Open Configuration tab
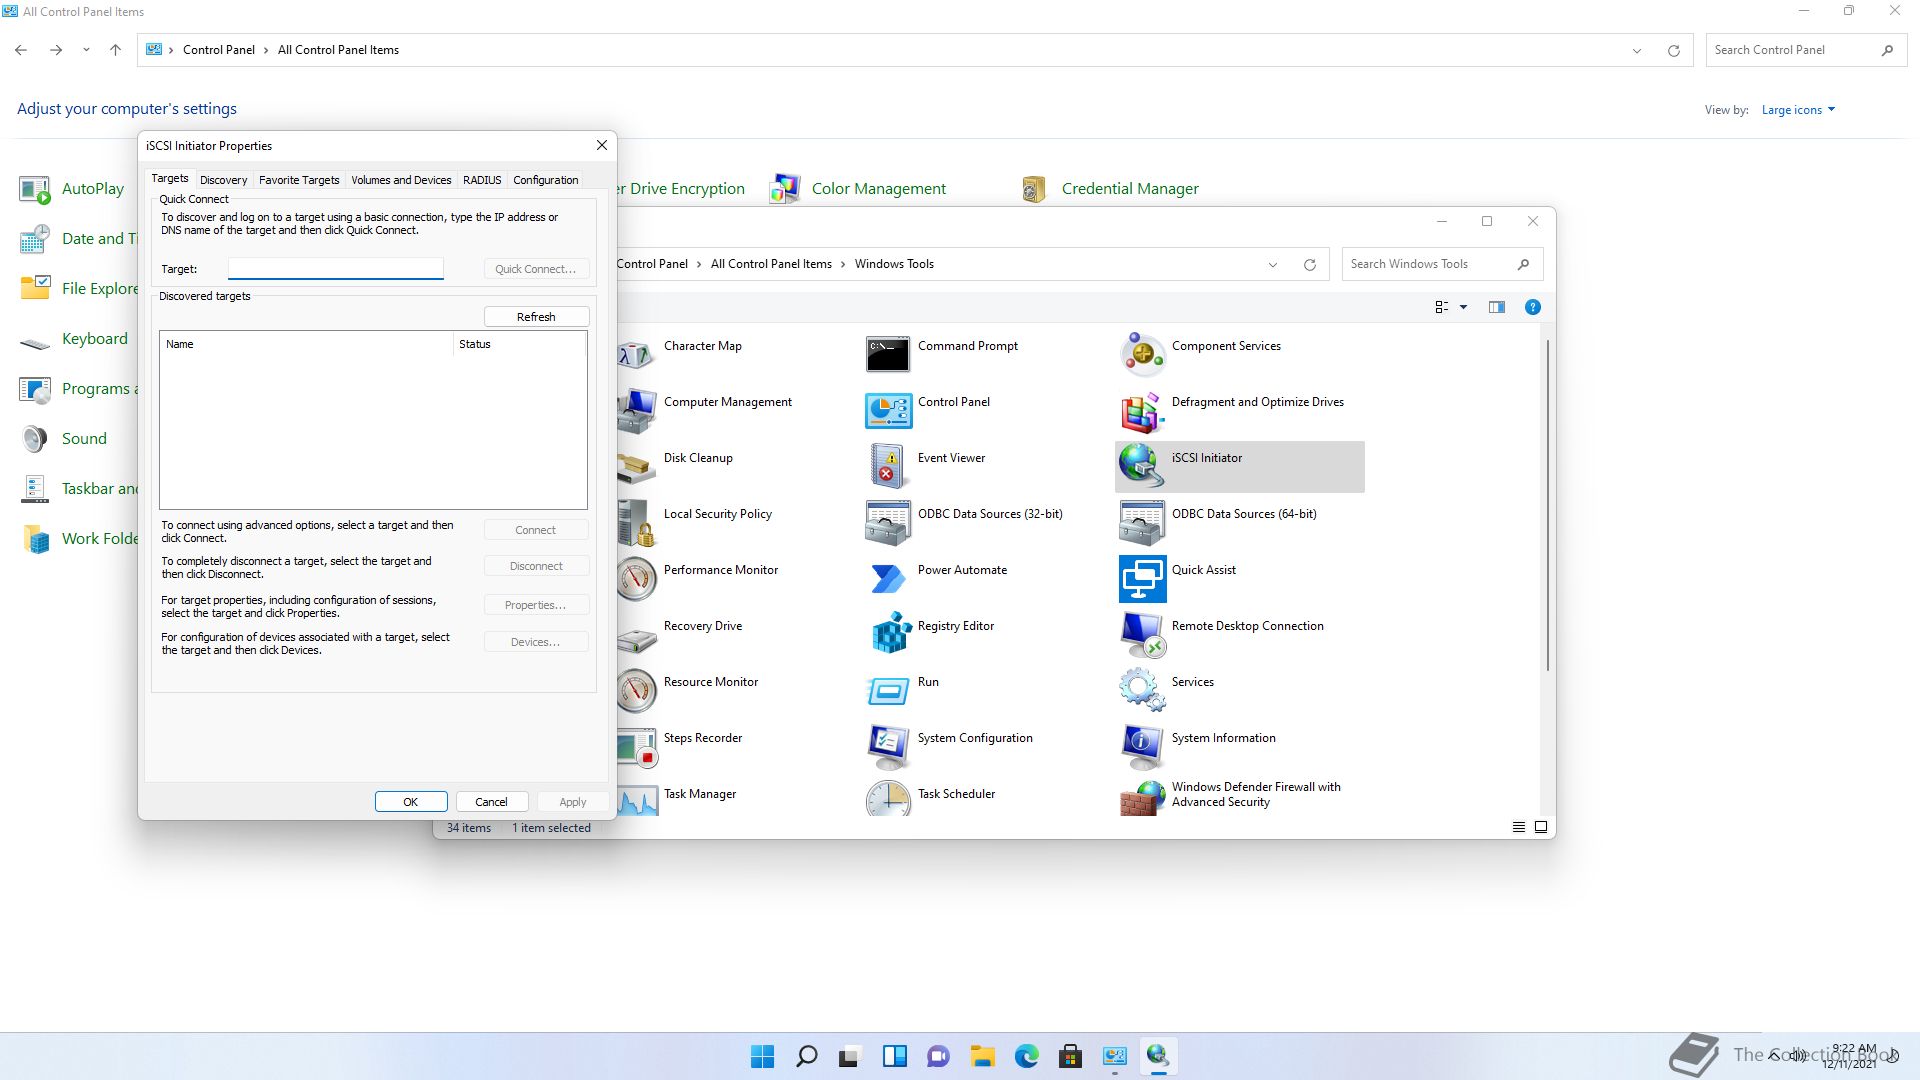 pyautogui.click(x=545, y=180)
